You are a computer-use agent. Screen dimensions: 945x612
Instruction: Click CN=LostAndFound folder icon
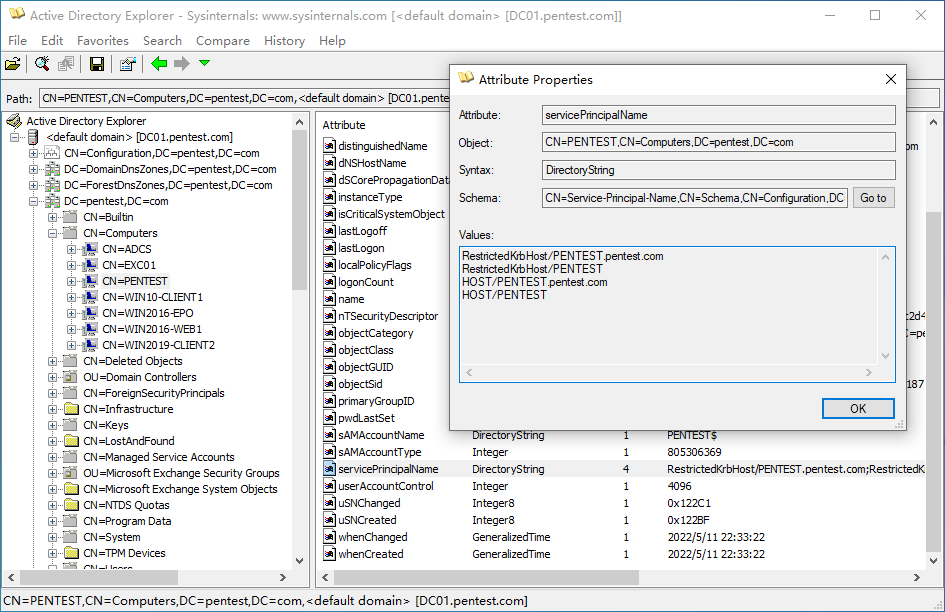coord(71,441)
